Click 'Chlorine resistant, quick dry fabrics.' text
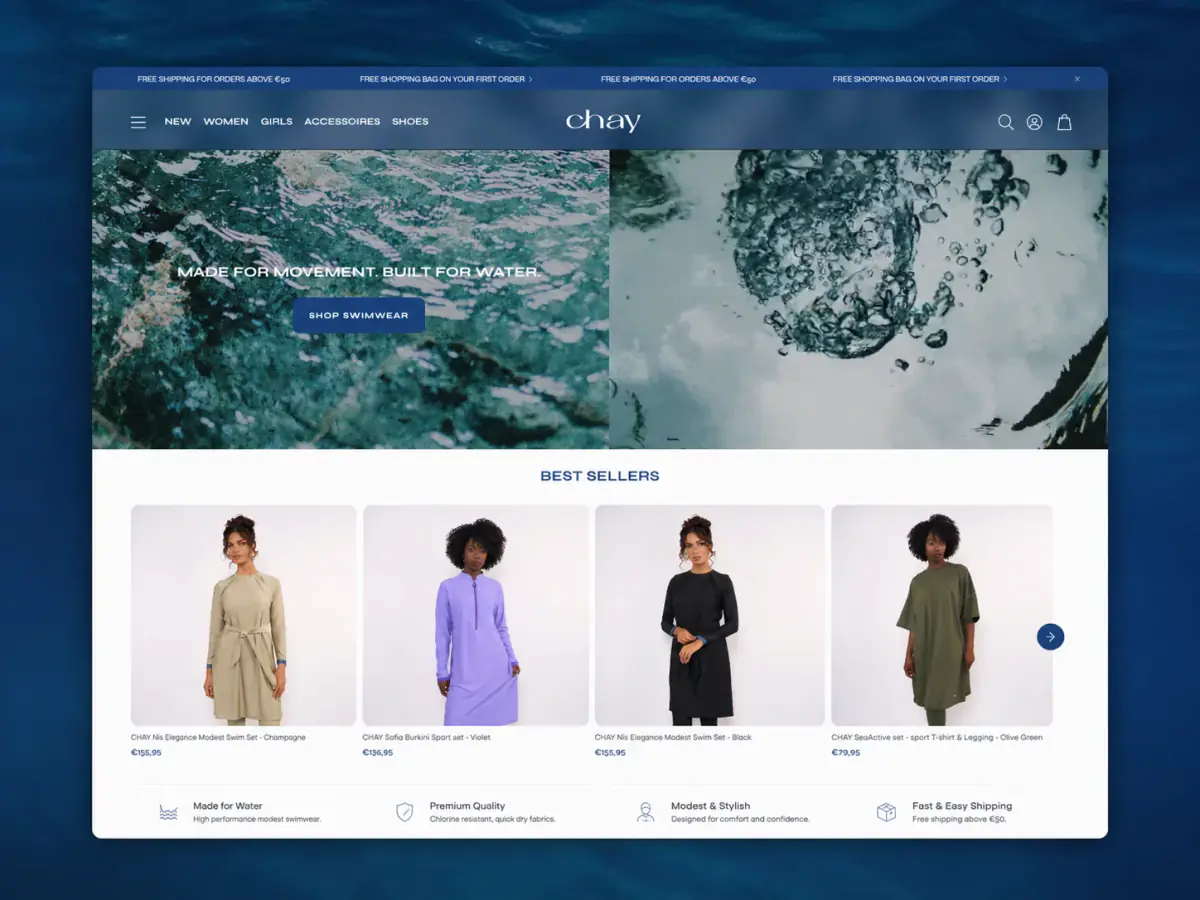 (493, 819)
